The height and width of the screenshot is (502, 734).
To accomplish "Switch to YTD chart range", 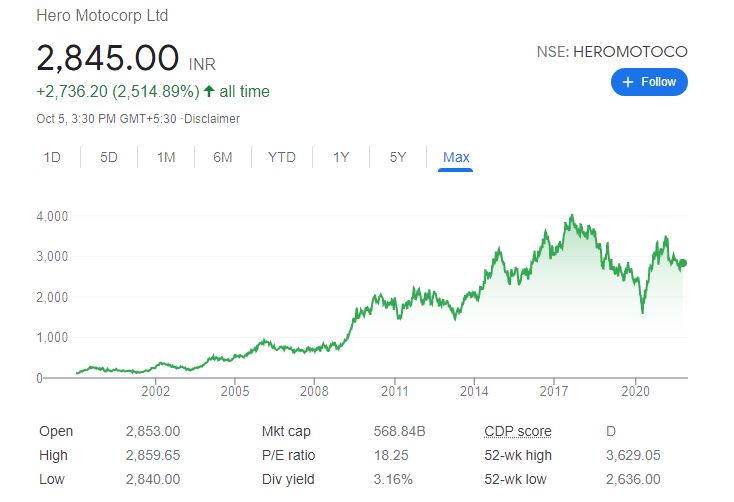I will point(282,157).
